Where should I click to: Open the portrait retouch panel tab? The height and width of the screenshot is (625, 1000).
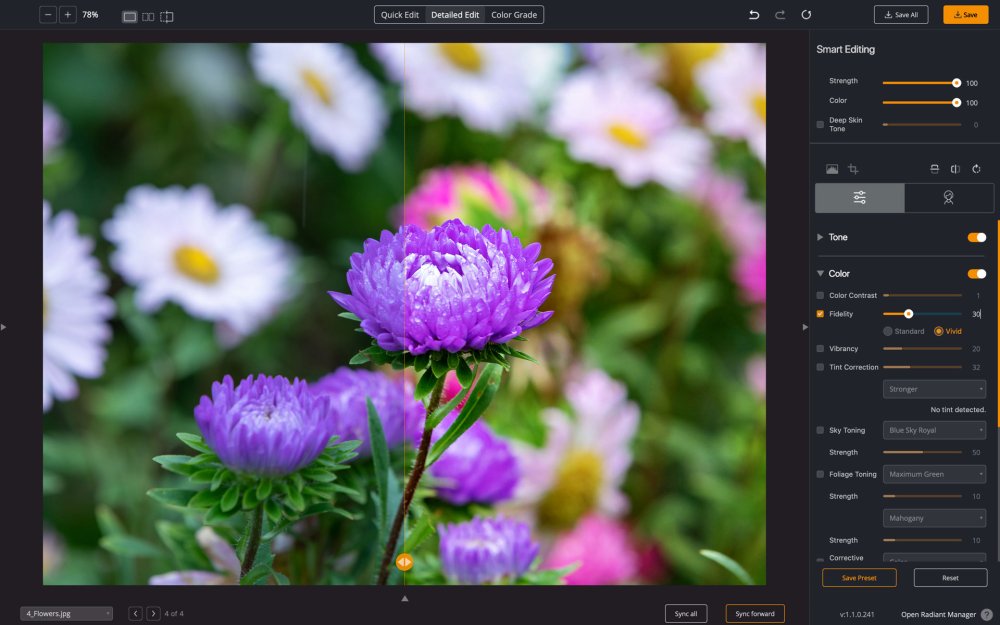(948, 198)
